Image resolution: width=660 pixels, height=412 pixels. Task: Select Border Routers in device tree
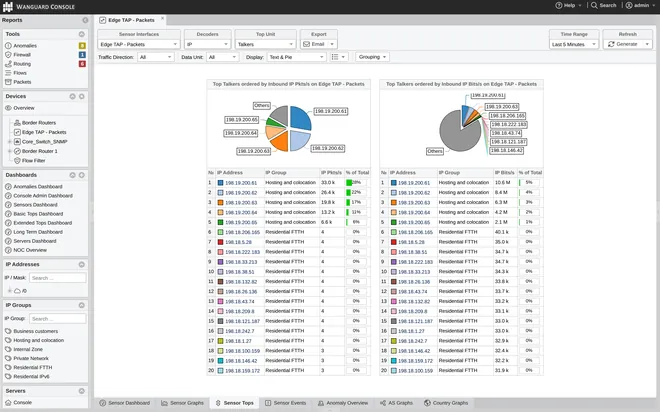point(39,122)
